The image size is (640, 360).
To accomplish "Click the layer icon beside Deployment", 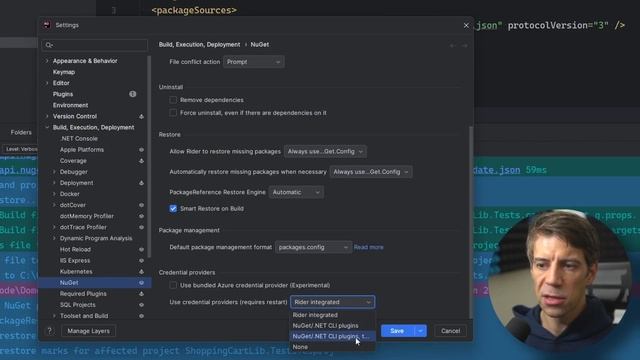I will [x=141, y=183].
